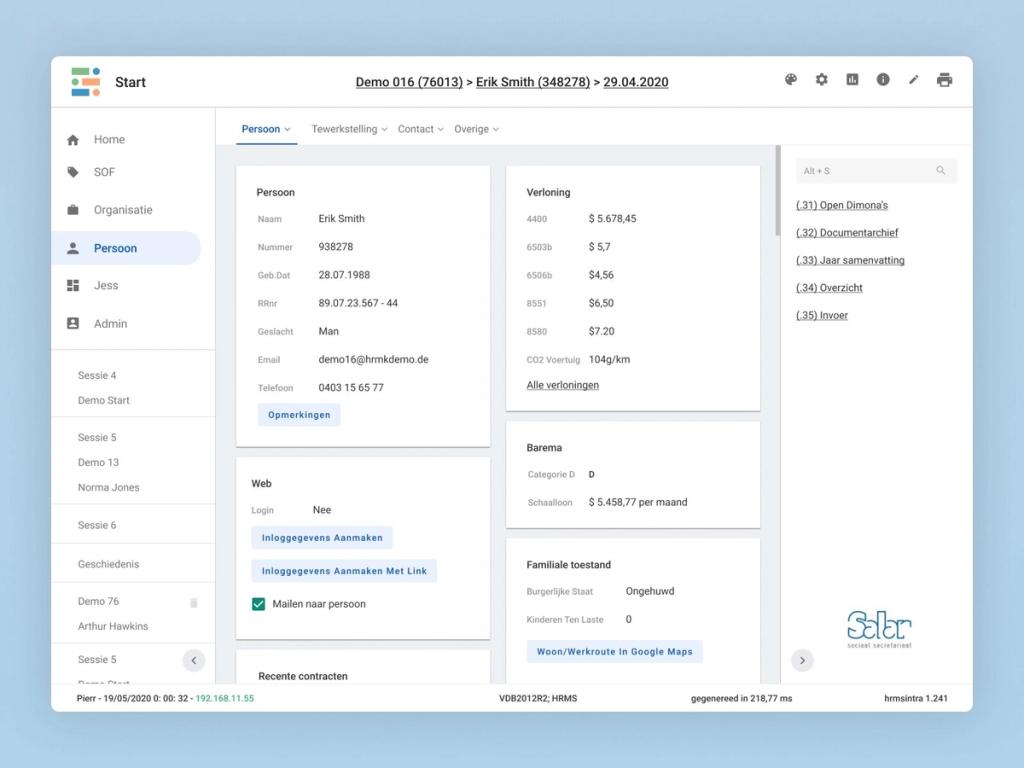
Task: Click the hrmsintra 1.241 version text
Action: click(x=916, y=698)
